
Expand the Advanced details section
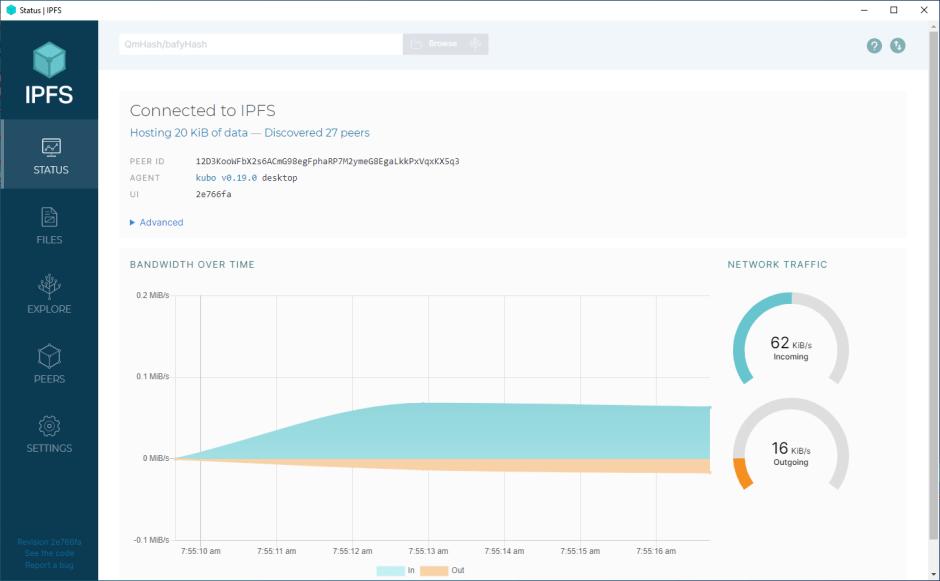156,222
